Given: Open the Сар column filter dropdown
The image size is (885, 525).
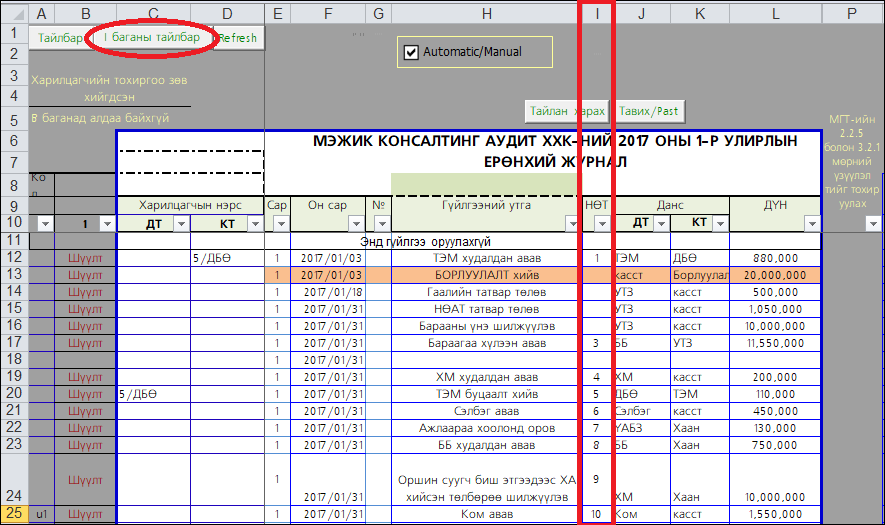Looking at the screenshot, I should 279,223.
